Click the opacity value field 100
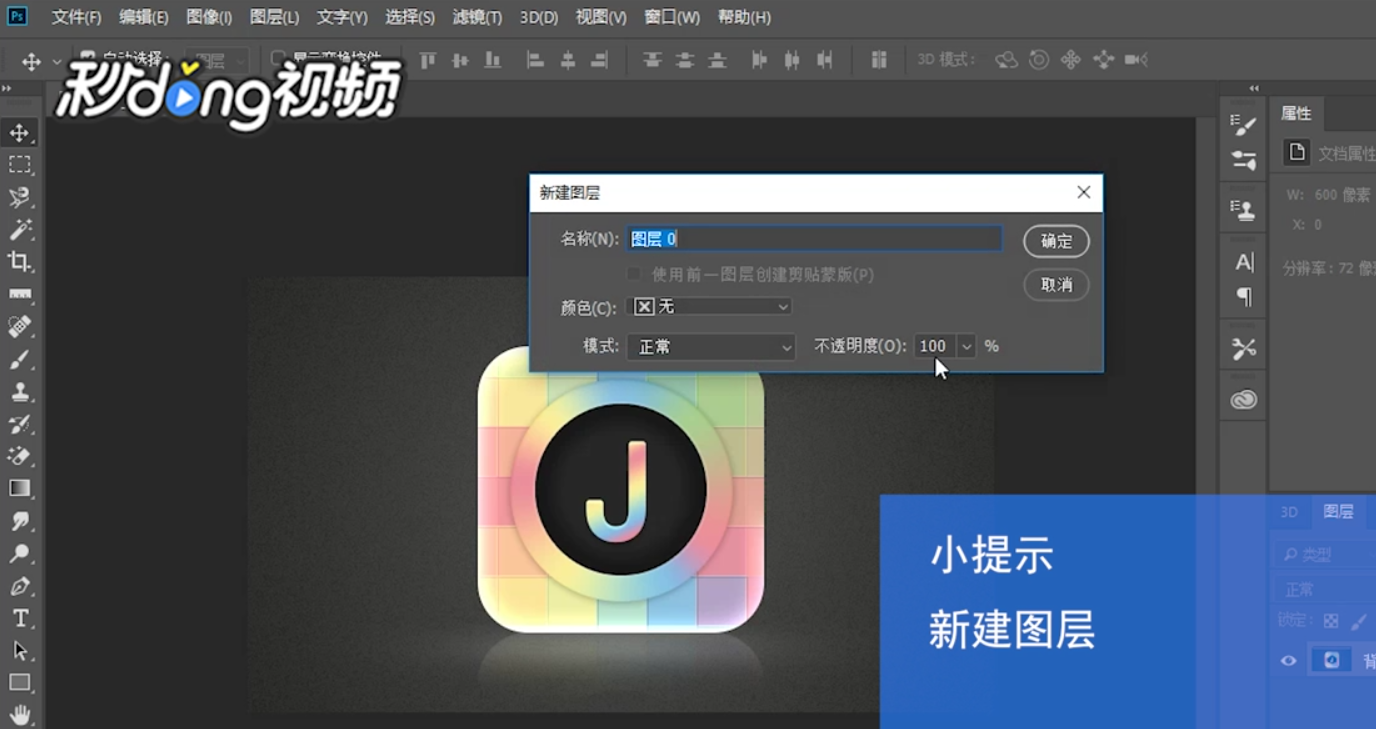Image resolution: width=1376 pixels, height=729 pixels. click(x=935, y=346)
